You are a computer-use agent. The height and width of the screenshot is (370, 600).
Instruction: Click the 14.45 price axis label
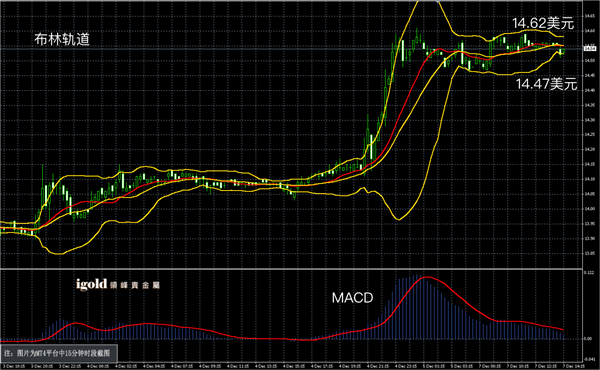coord(590,75)
